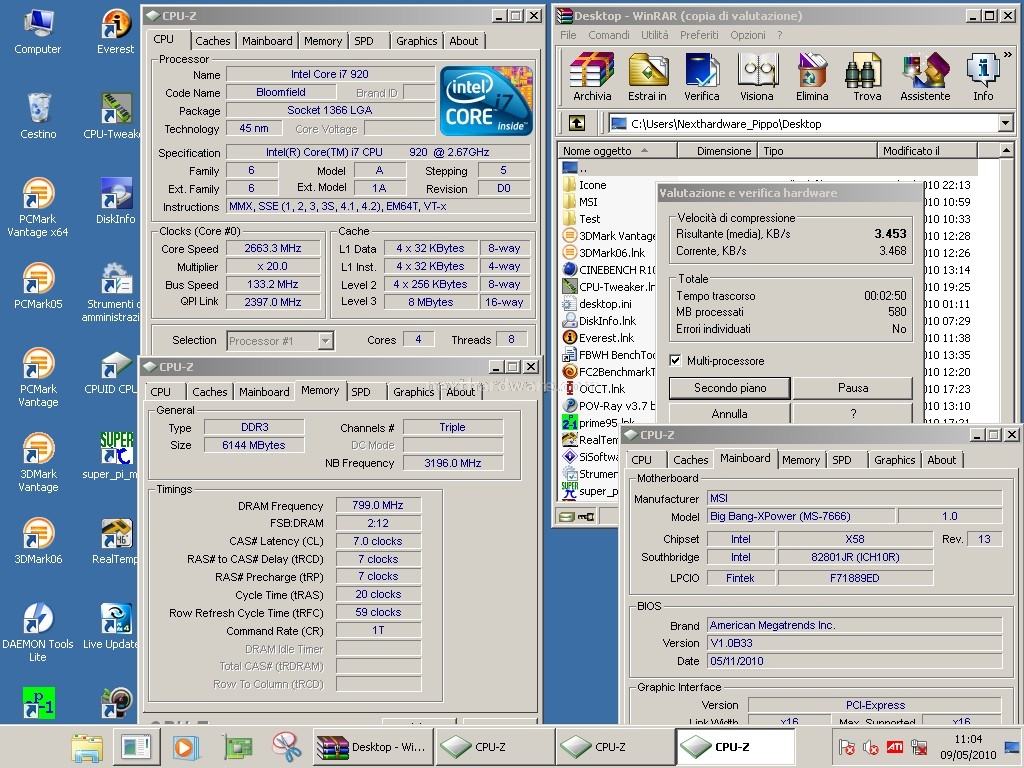Click Estrai in toolbar icon
Image resolution: width=1024 pixels, height=768 pixels.
pos(647,77)
